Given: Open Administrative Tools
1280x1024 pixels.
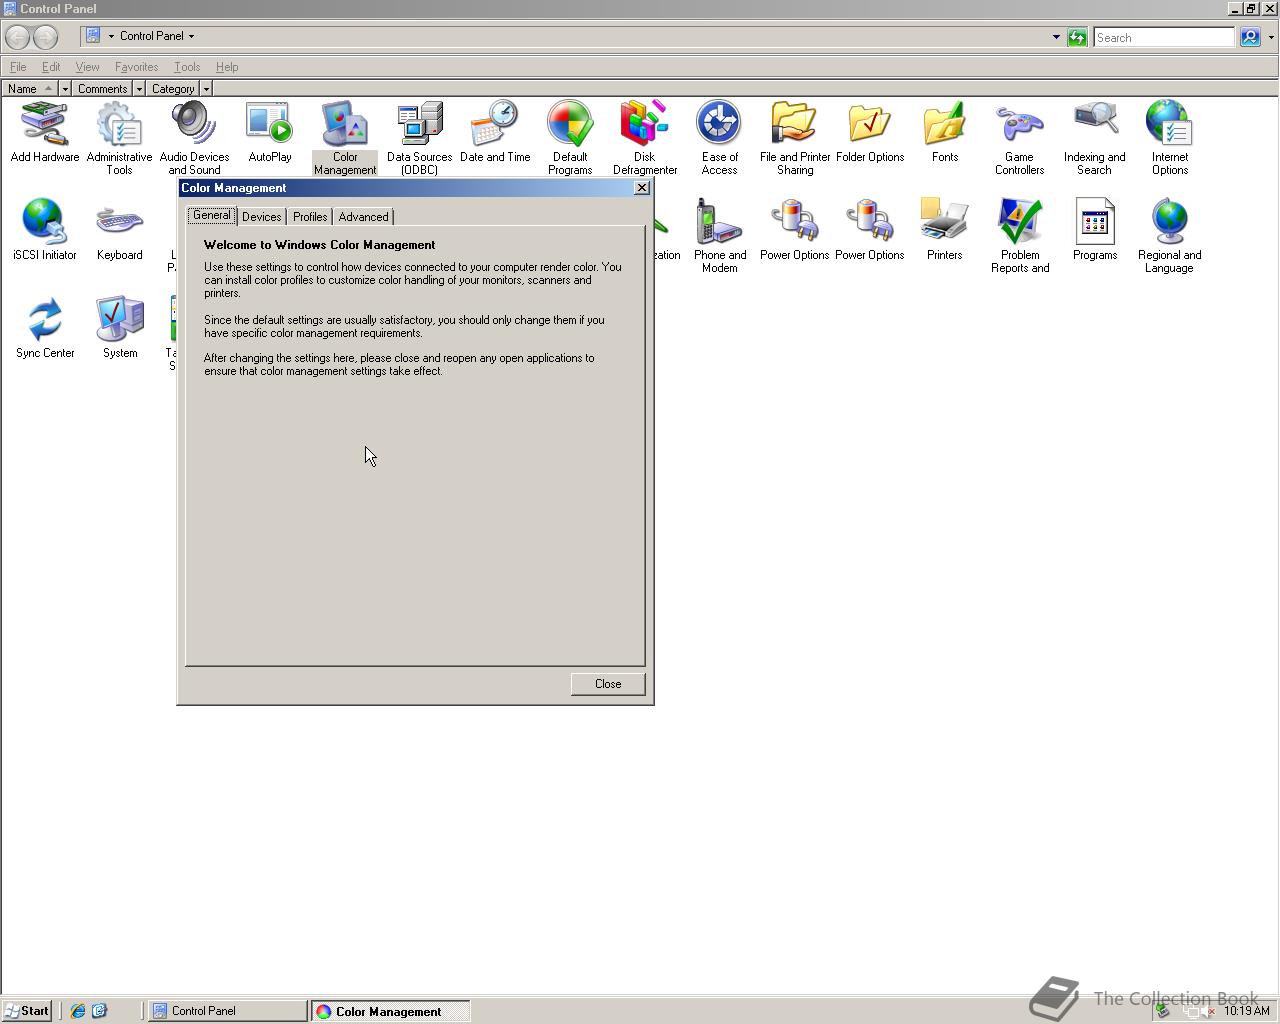Looking at the screenshot, I should (119, 138).
